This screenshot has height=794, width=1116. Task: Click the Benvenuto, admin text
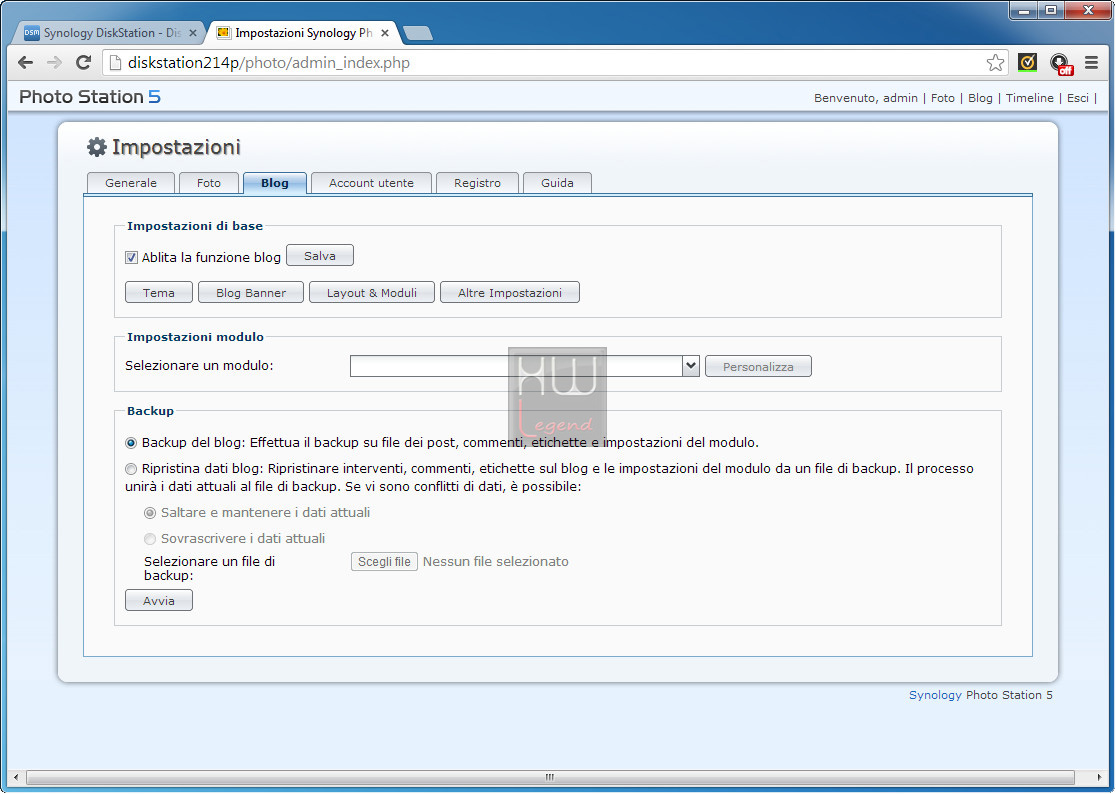click(x=865, y=98)
